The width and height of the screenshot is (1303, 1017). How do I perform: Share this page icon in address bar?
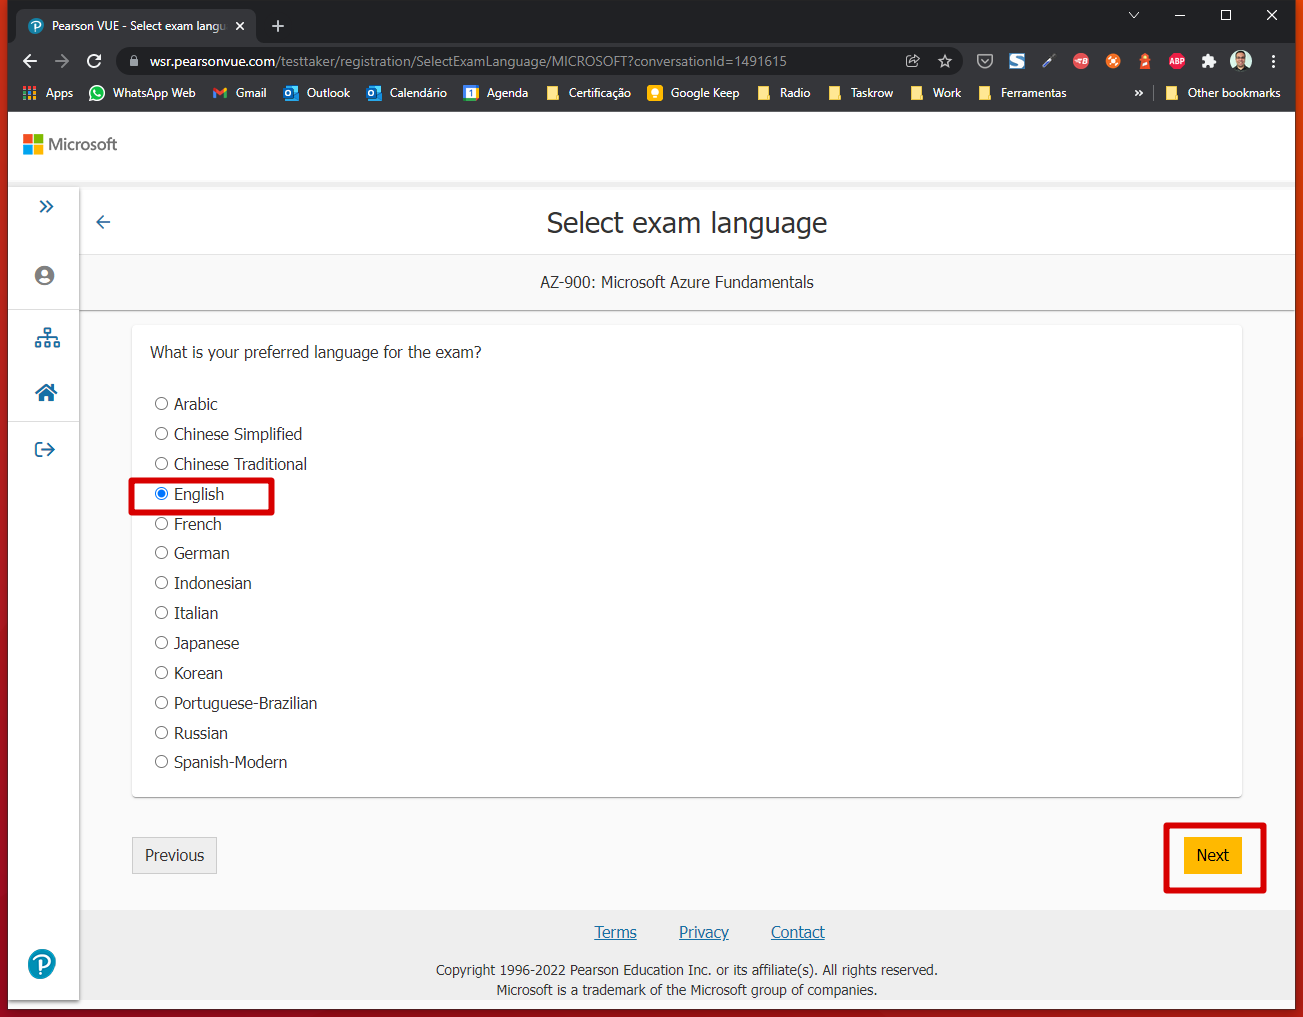click(x=913, y=61)
